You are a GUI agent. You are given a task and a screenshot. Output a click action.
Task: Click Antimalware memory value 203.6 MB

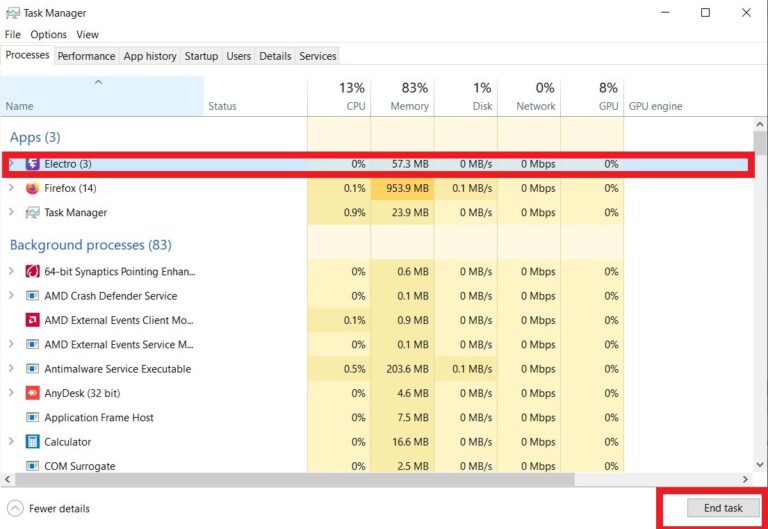(407, 369)
